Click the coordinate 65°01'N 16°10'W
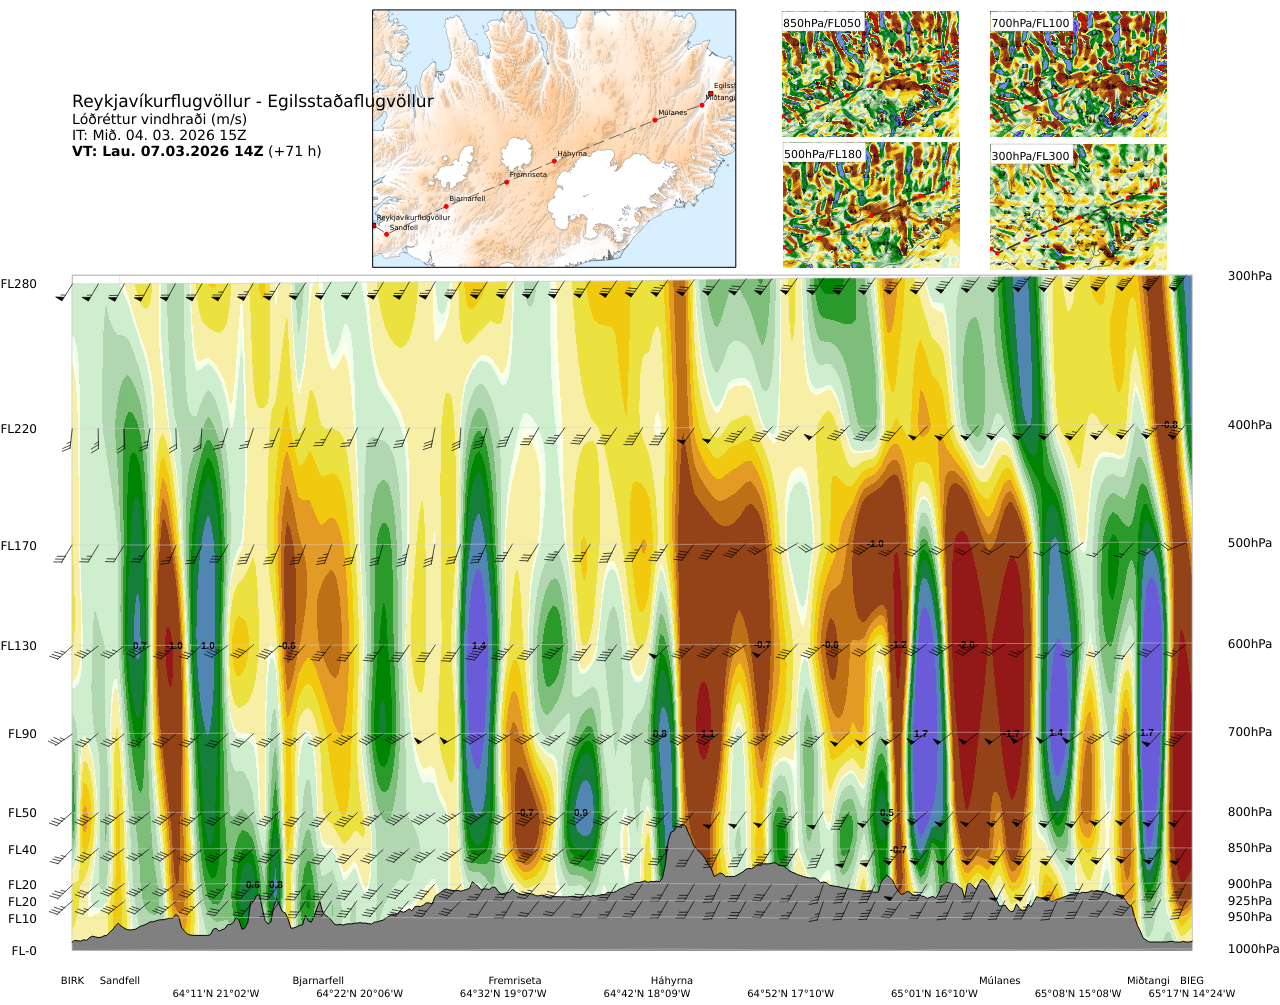The height and width of the screenshot is (1005, 1280). (x=935, y=994)
